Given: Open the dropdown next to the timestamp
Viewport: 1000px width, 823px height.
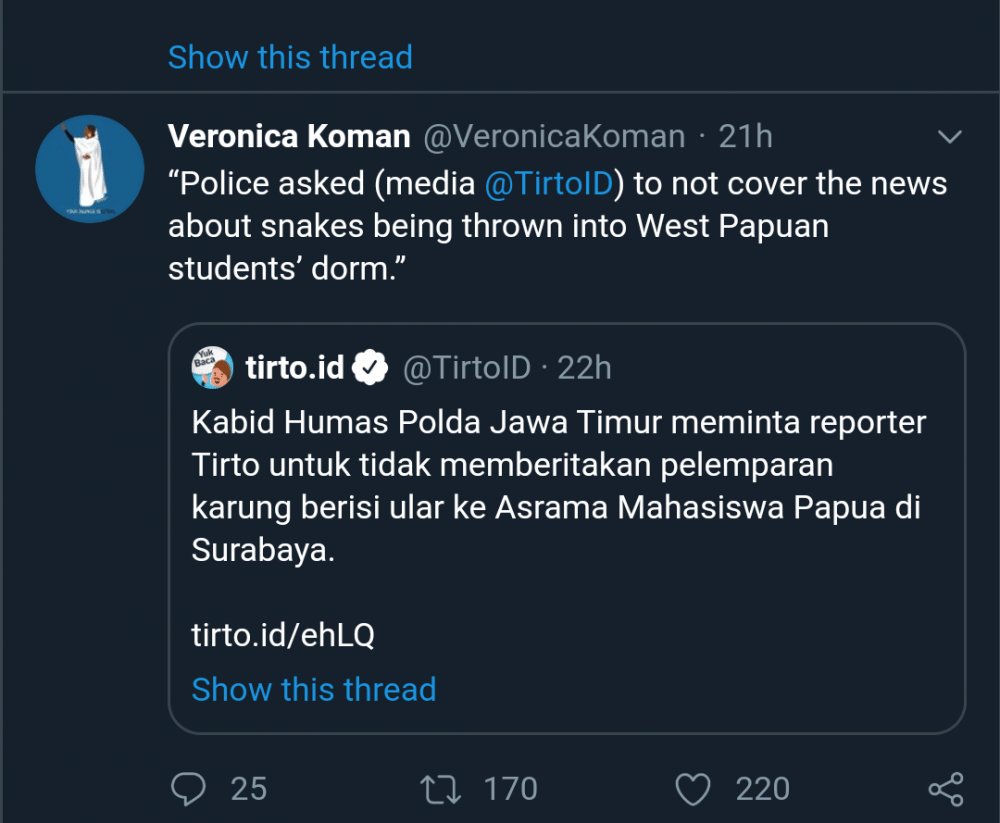Looking at the screenshot, I should click(x=949, y=138).
